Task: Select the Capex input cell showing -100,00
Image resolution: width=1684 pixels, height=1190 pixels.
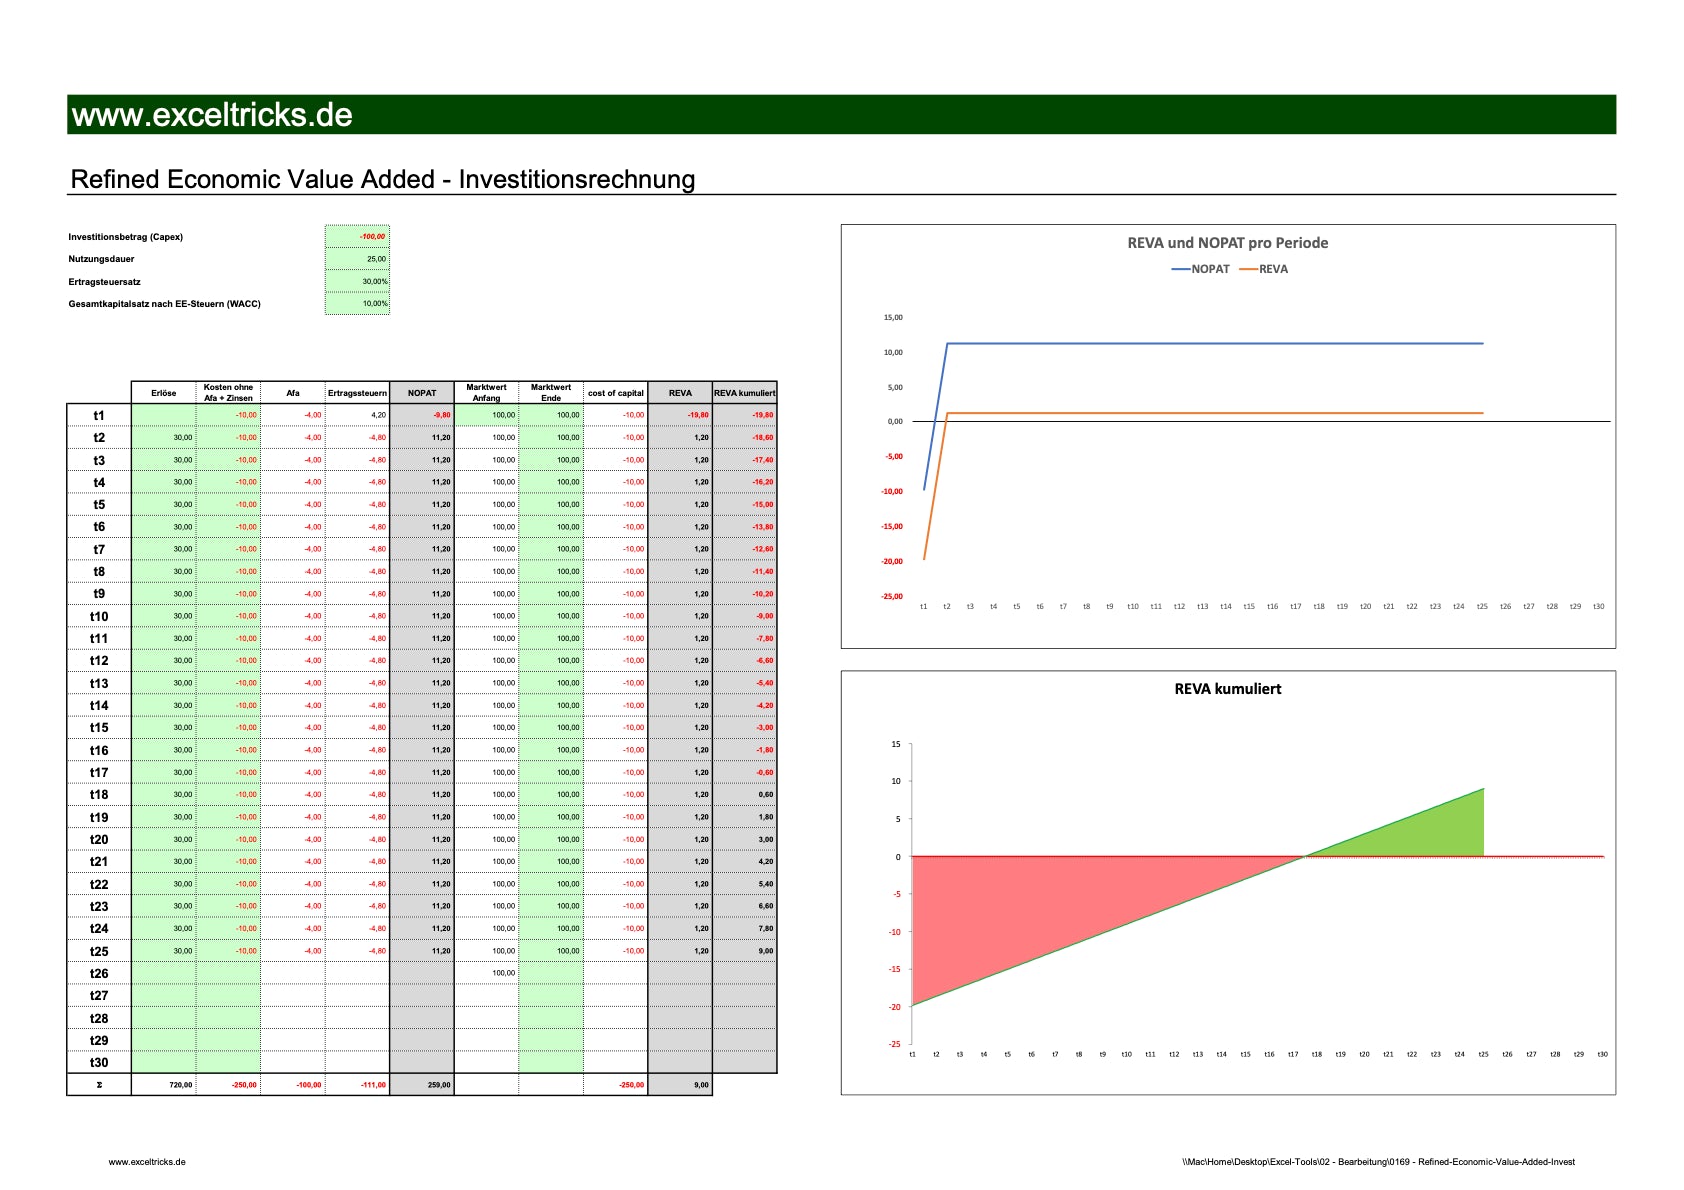Action: point(357,236)
